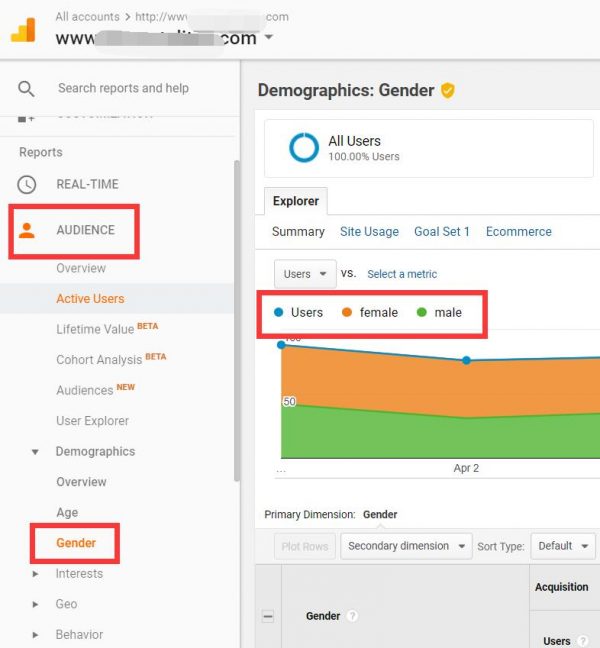Open the Secondary dimension dropdown
Screen dimensions: 600x648
click(x=406, y=546)
